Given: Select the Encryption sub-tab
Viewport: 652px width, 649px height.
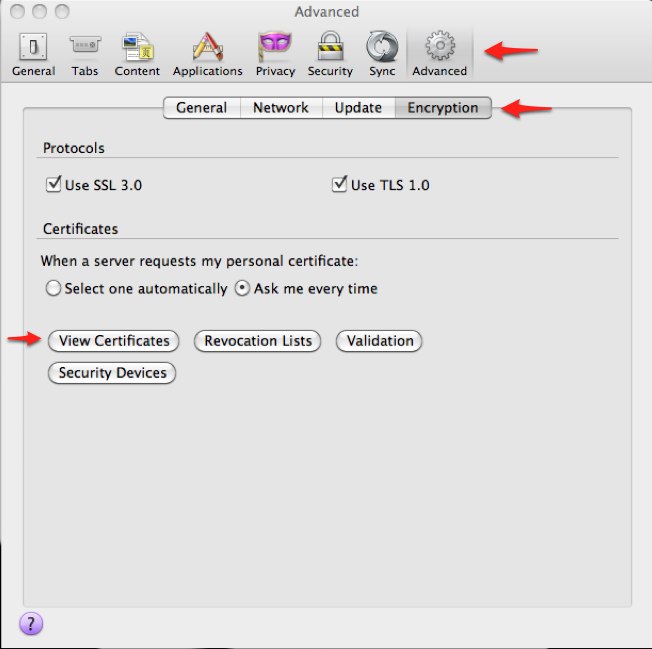Looking at the screenshot, I should 442,108.
